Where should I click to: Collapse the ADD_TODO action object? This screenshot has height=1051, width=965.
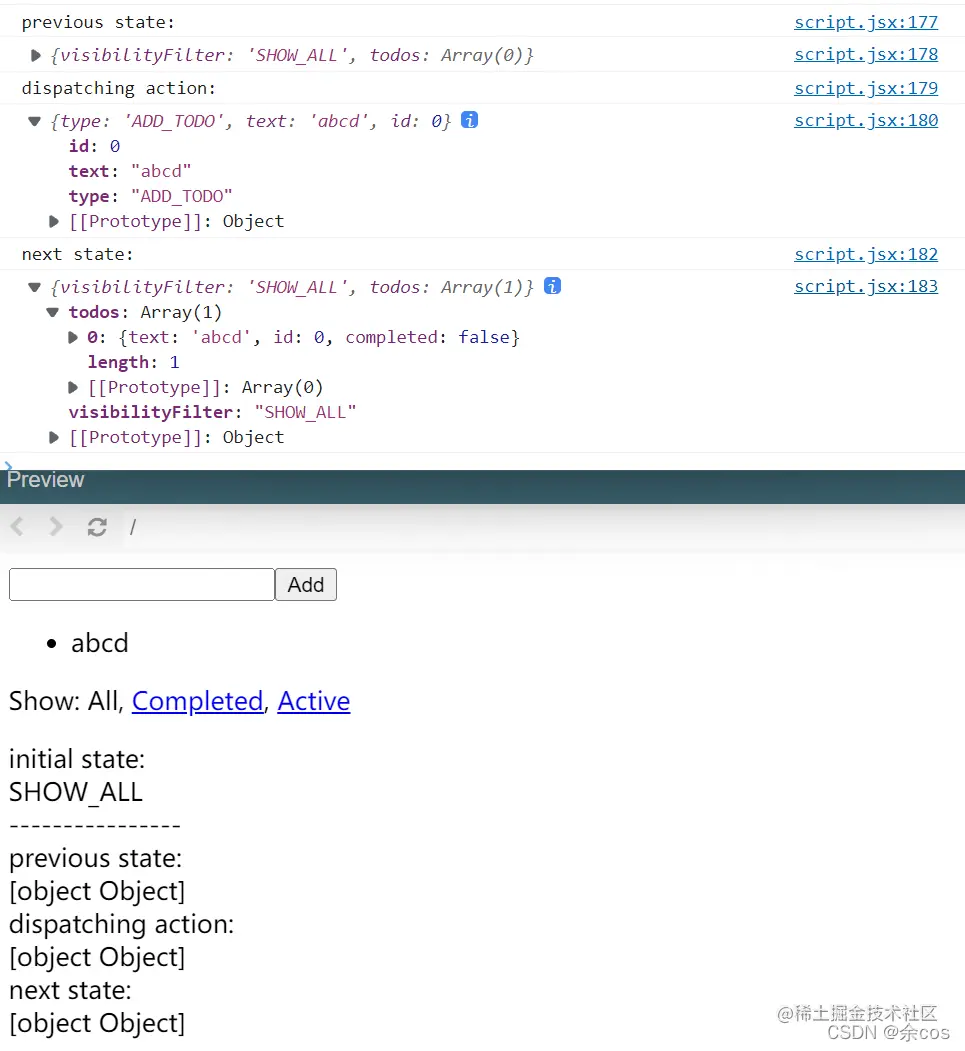point(34,121)
